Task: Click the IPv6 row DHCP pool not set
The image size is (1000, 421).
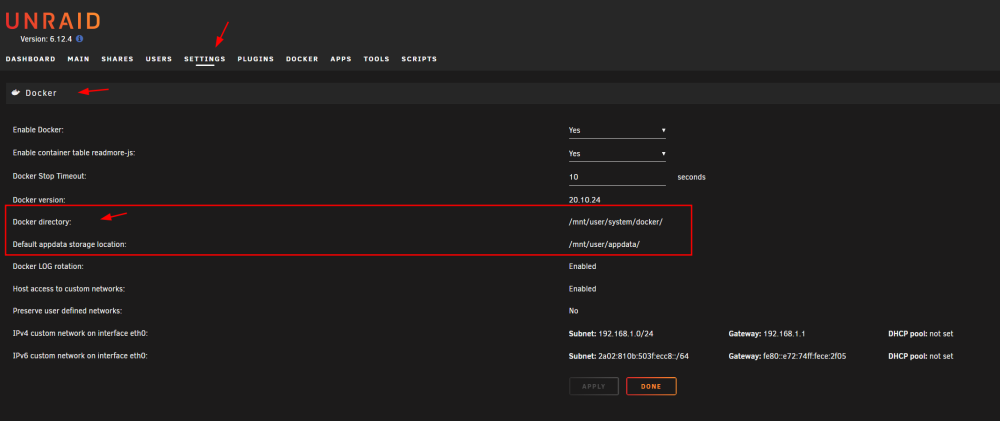Action: click(920, 356)
